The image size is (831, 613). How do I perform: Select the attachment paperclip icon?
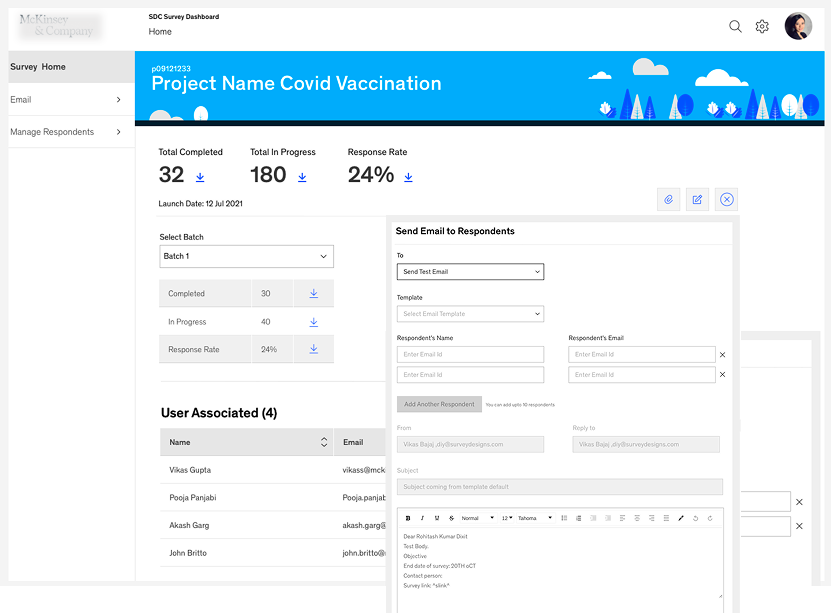pyautogui.click(x=668, y=199)
